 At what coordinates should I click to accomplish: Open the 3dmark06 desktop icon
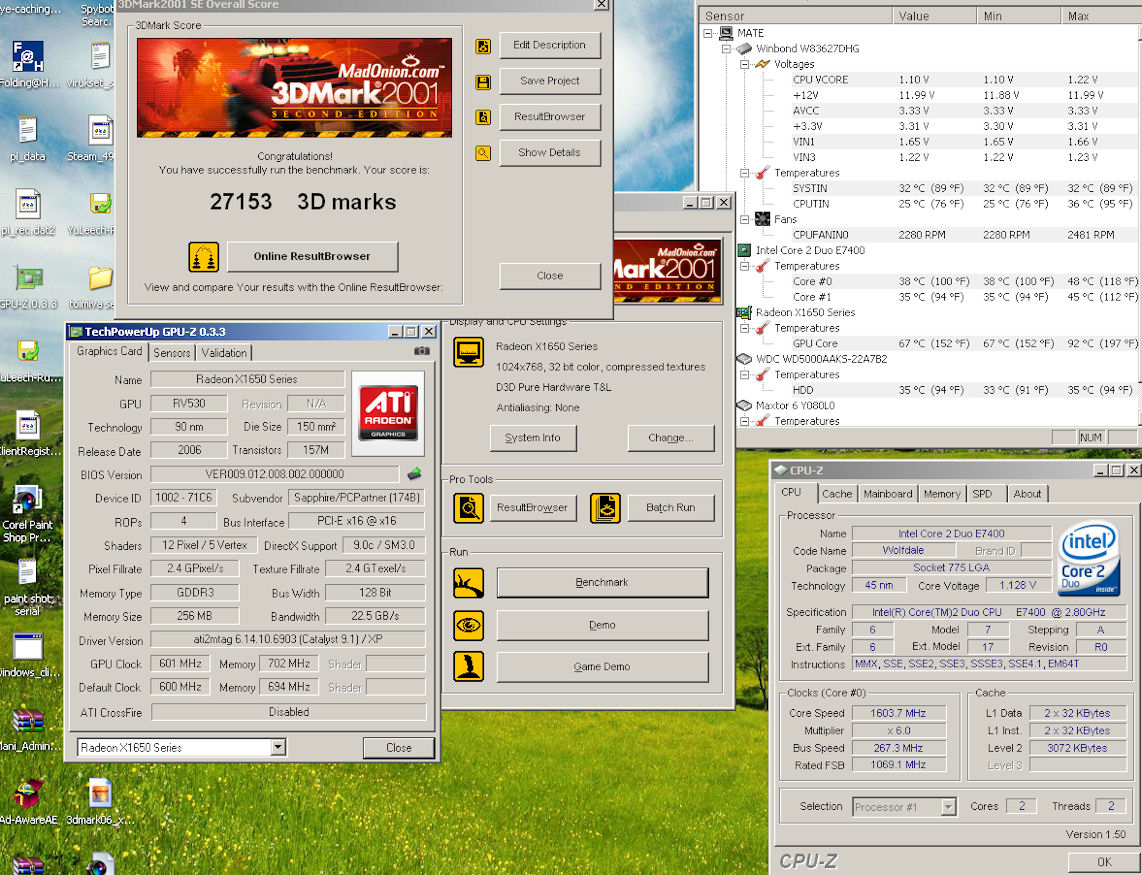(100, 793)
